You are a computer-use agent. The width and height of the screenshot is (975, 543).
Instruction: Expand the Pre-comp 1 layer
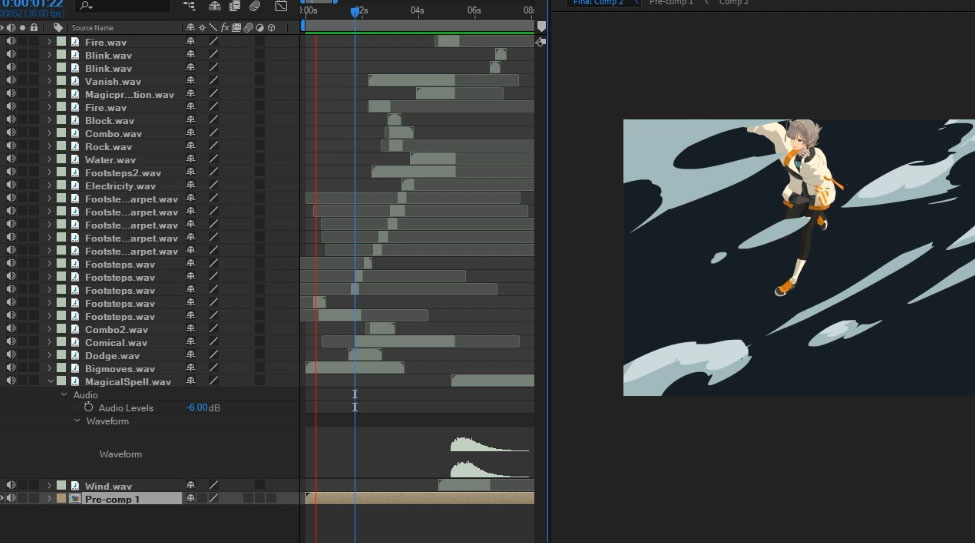tap(49, 498)
